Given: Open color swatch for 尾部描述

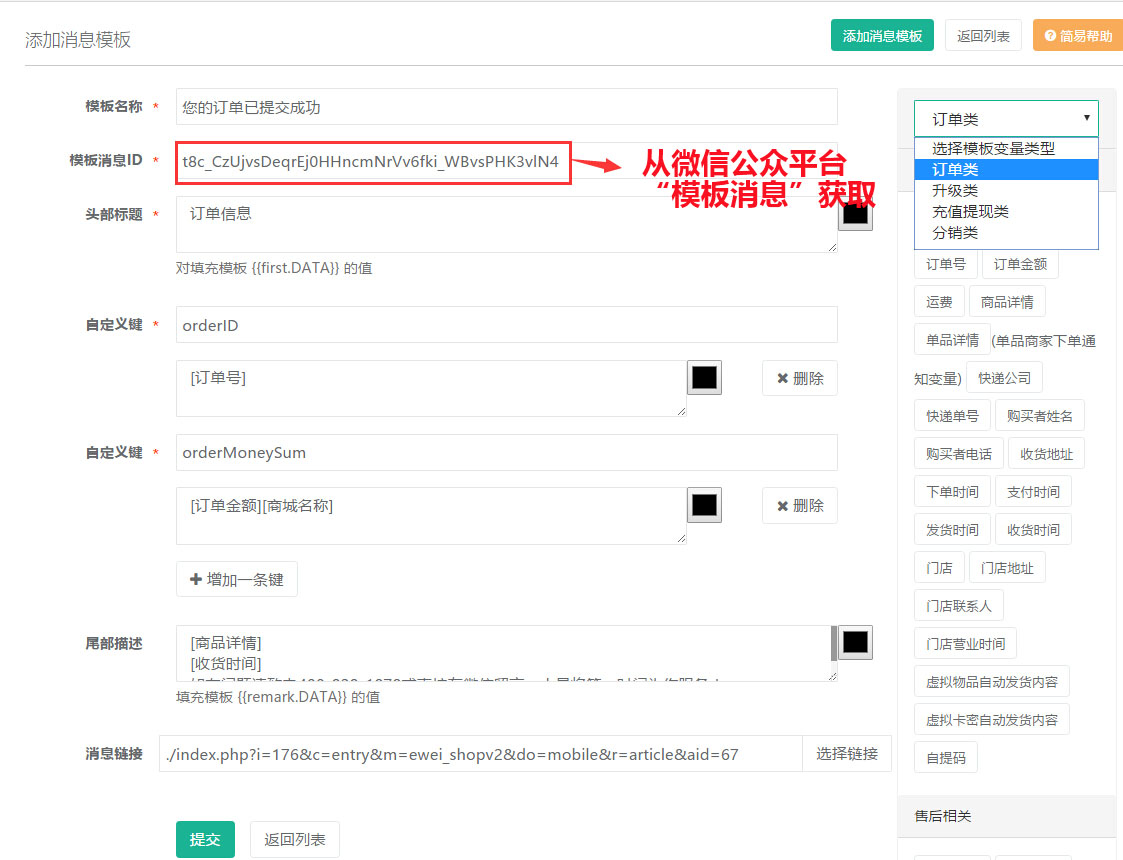Looking at the screenshot, I should (854, 642).
